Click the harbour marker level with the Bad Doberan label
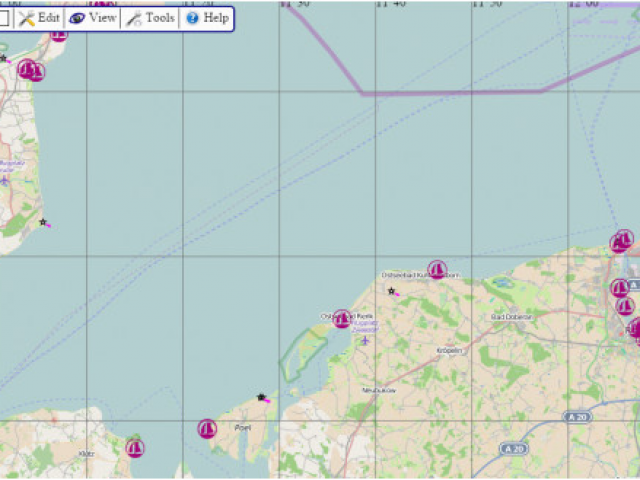 (625, 306)
